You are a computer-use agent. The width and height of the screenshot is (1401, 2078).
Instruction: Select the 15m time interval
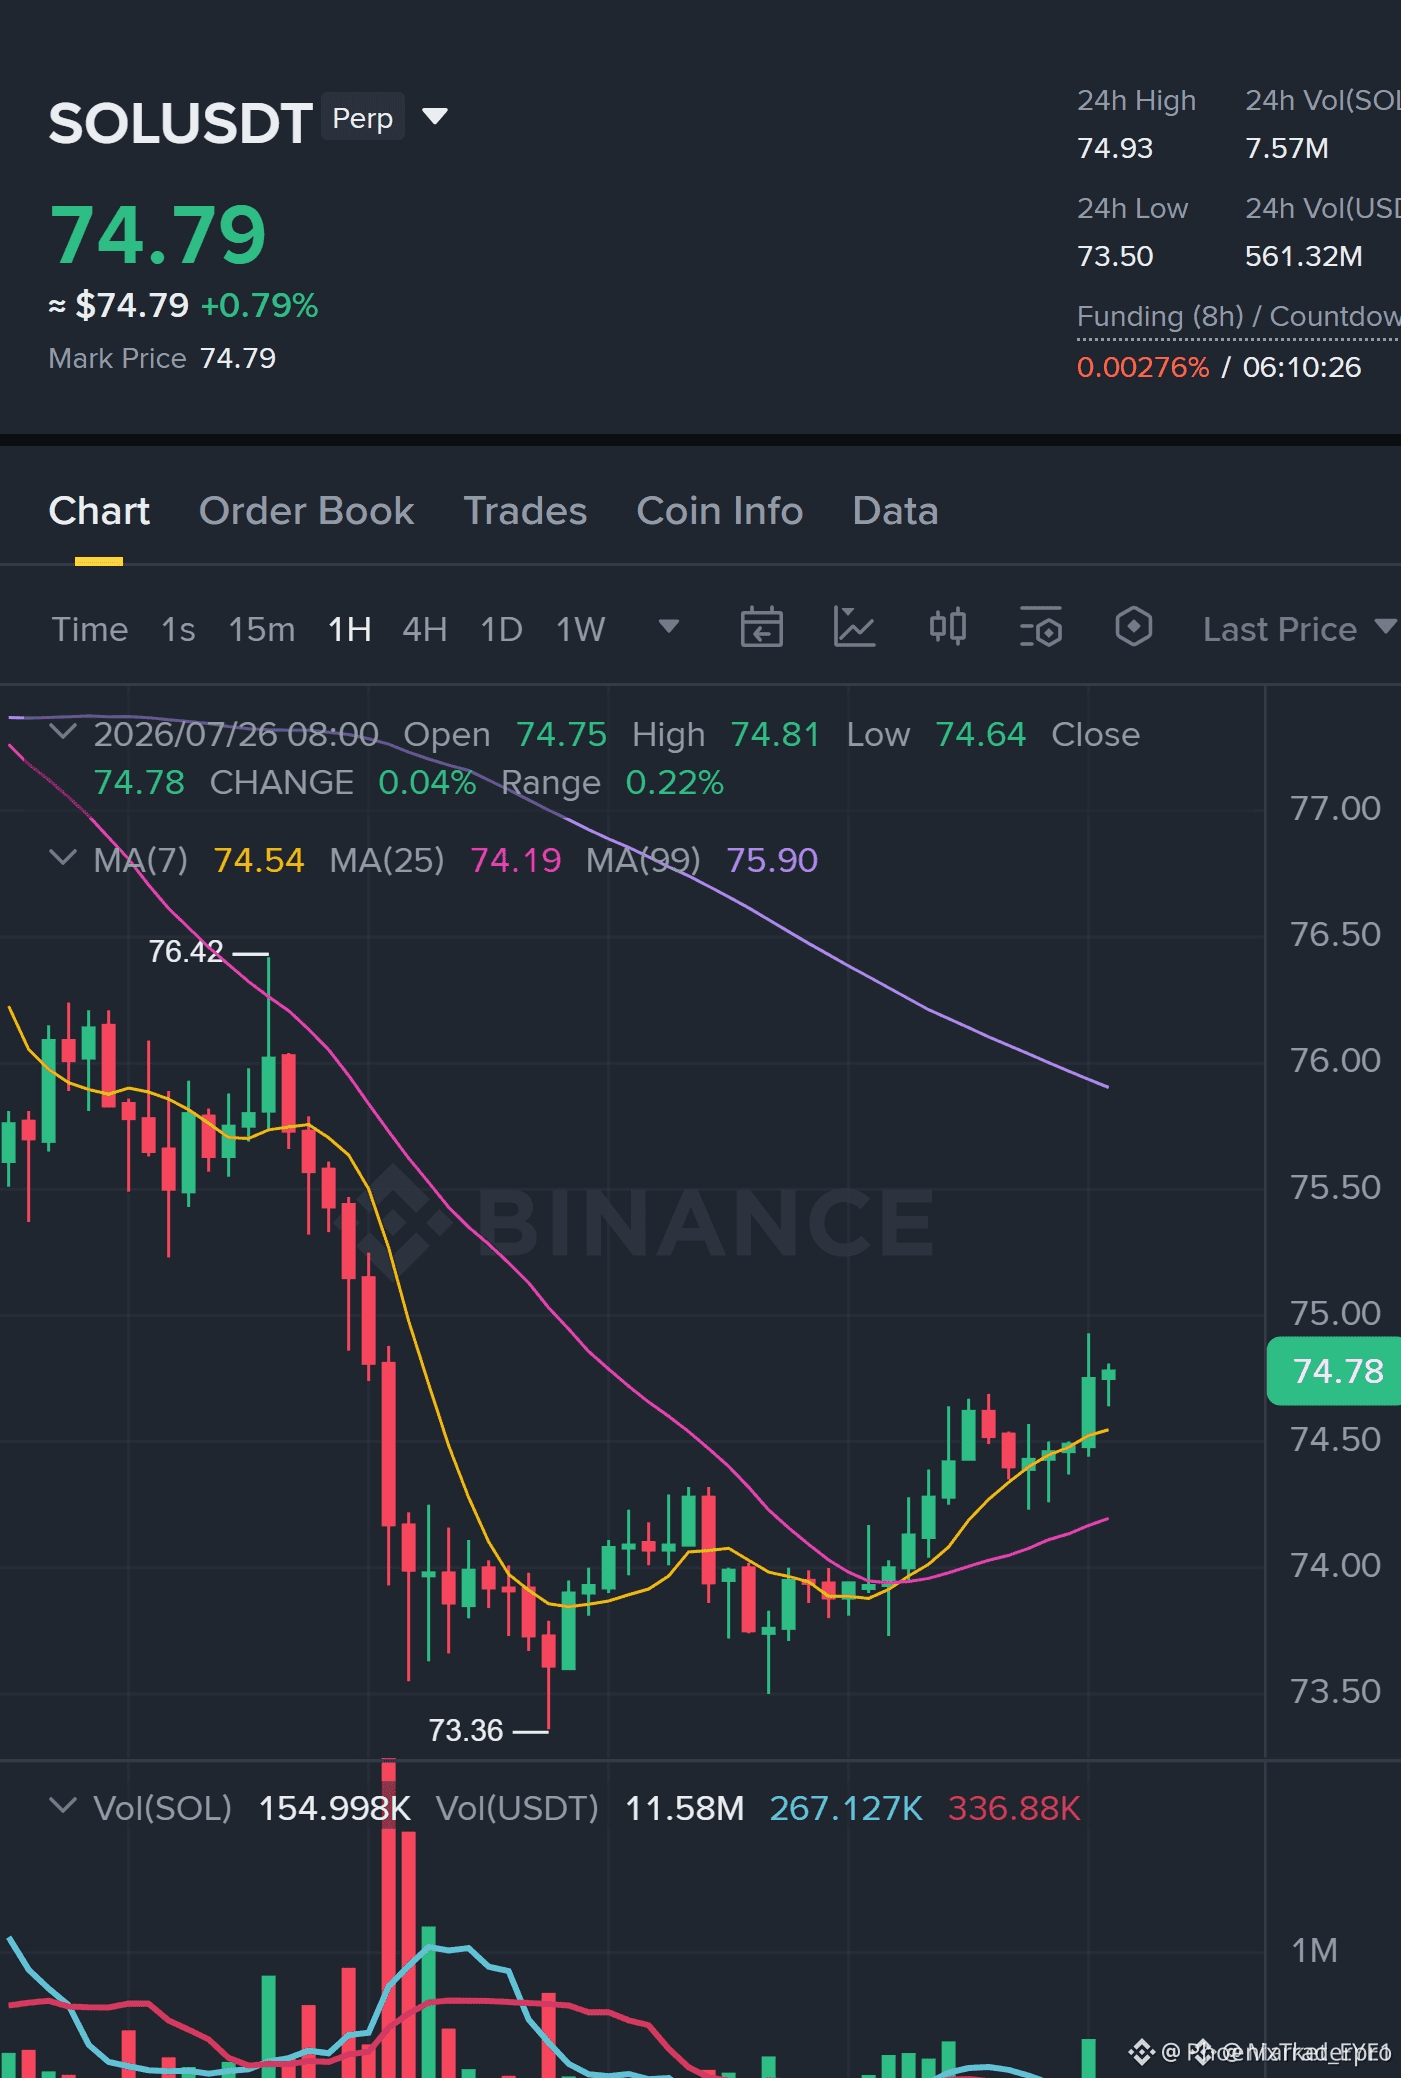[x=261, y=629]
